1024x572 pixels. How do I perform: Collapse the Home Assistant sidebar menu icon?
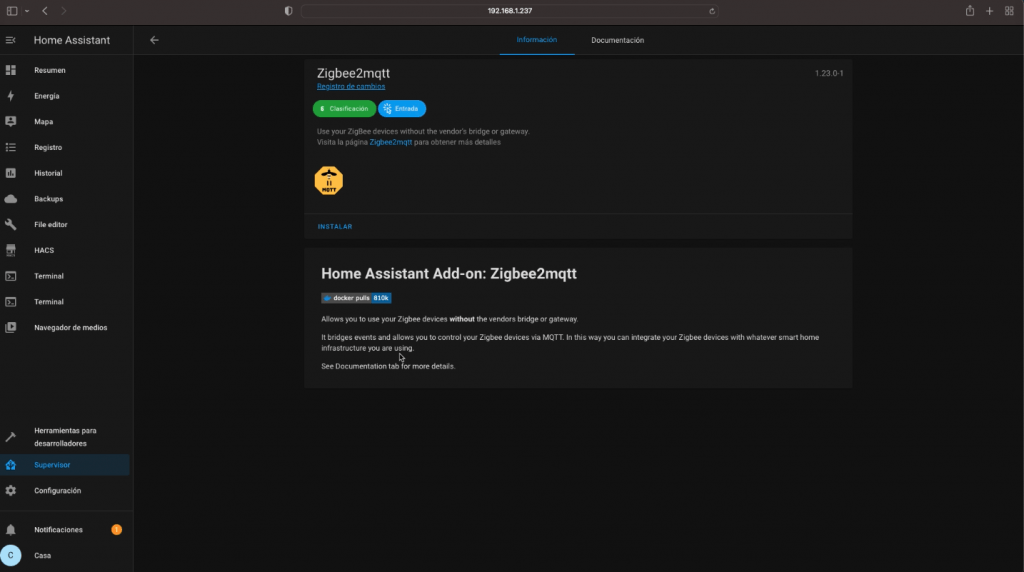11,40
